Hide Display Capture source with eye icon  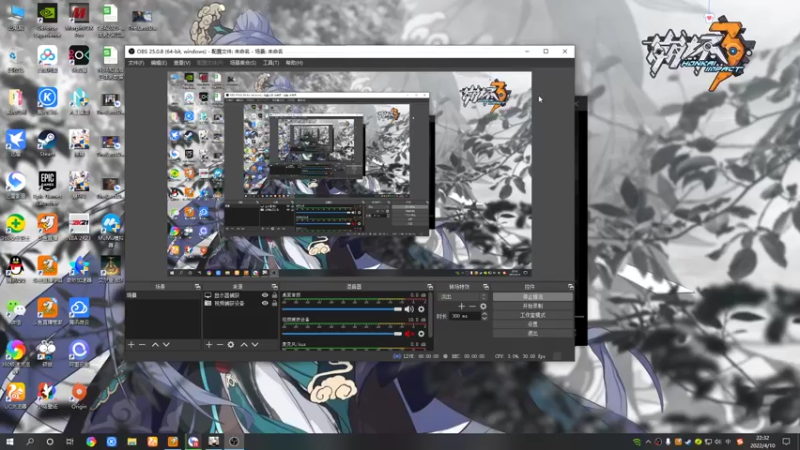(265, 295)
